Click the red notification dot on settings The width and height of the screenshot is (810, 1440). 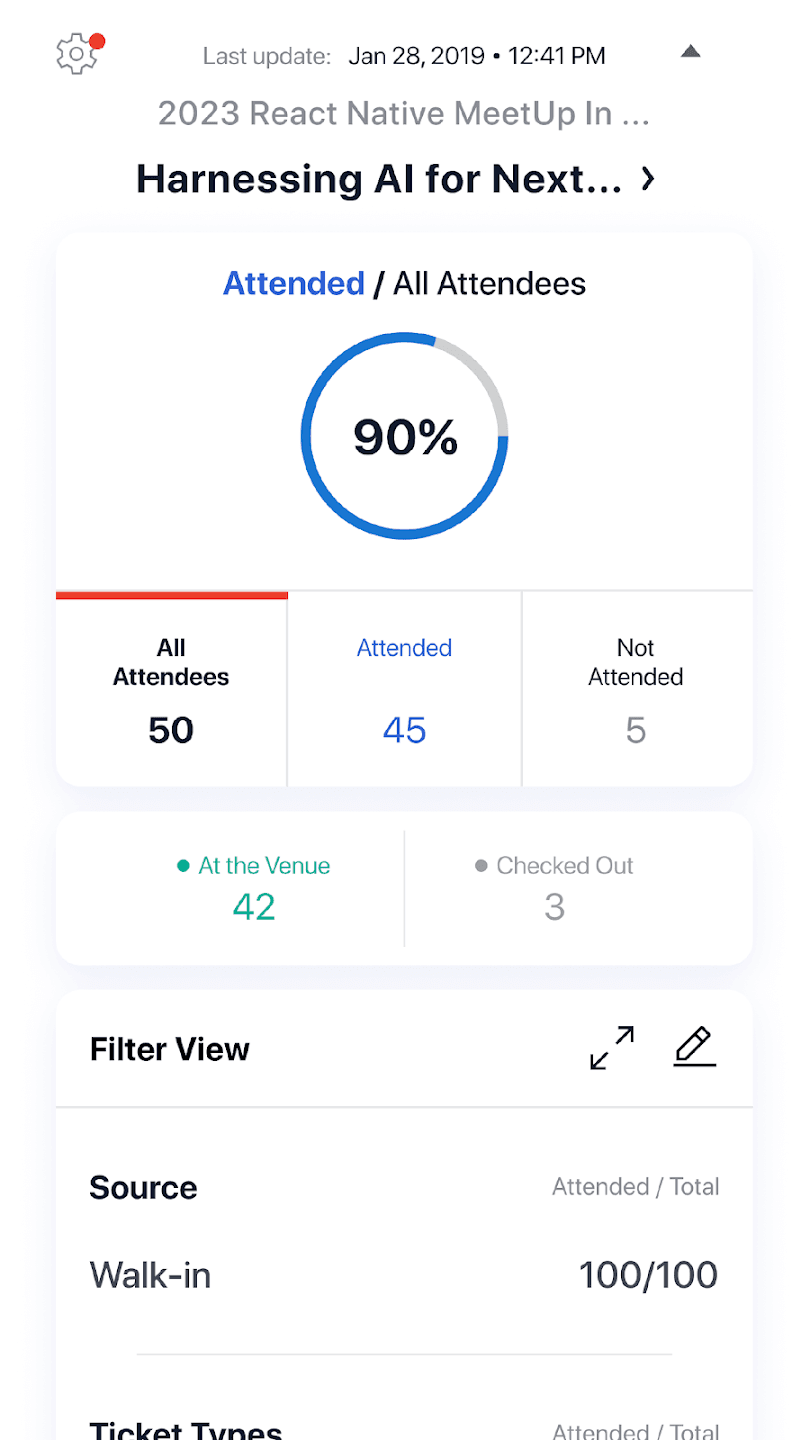click(x=97, y=41)
